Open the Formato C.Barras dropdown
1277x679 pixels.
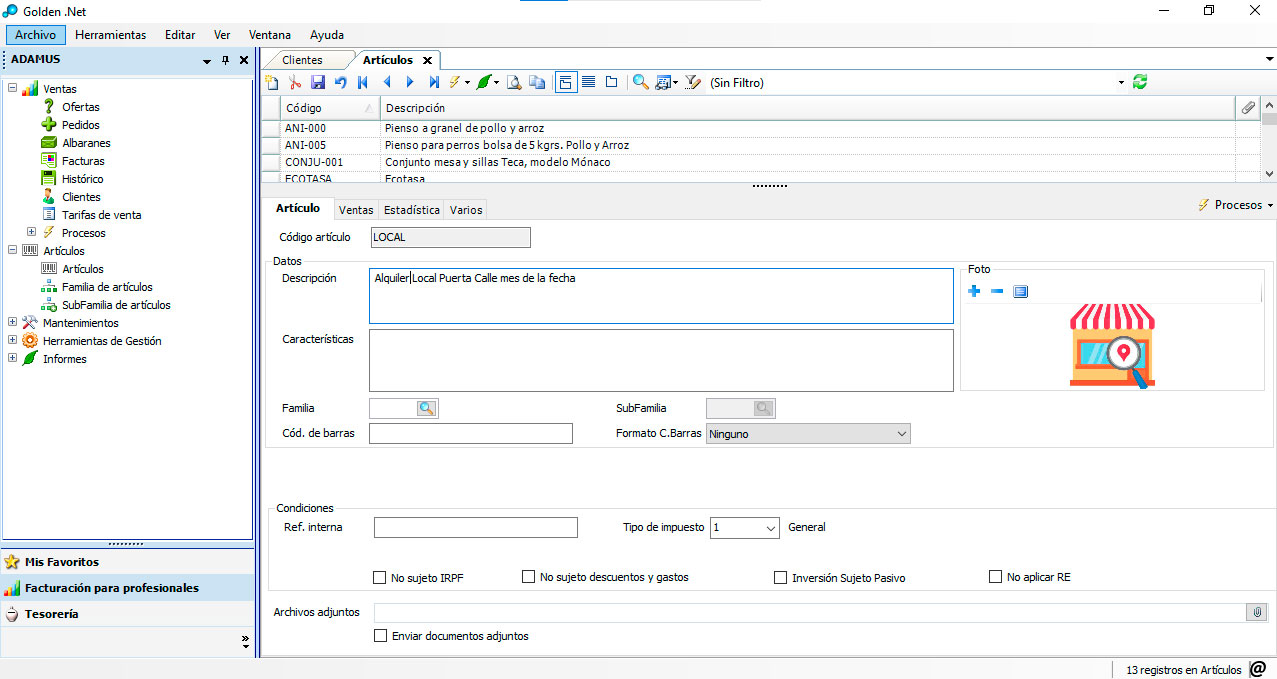pos(808,434)
